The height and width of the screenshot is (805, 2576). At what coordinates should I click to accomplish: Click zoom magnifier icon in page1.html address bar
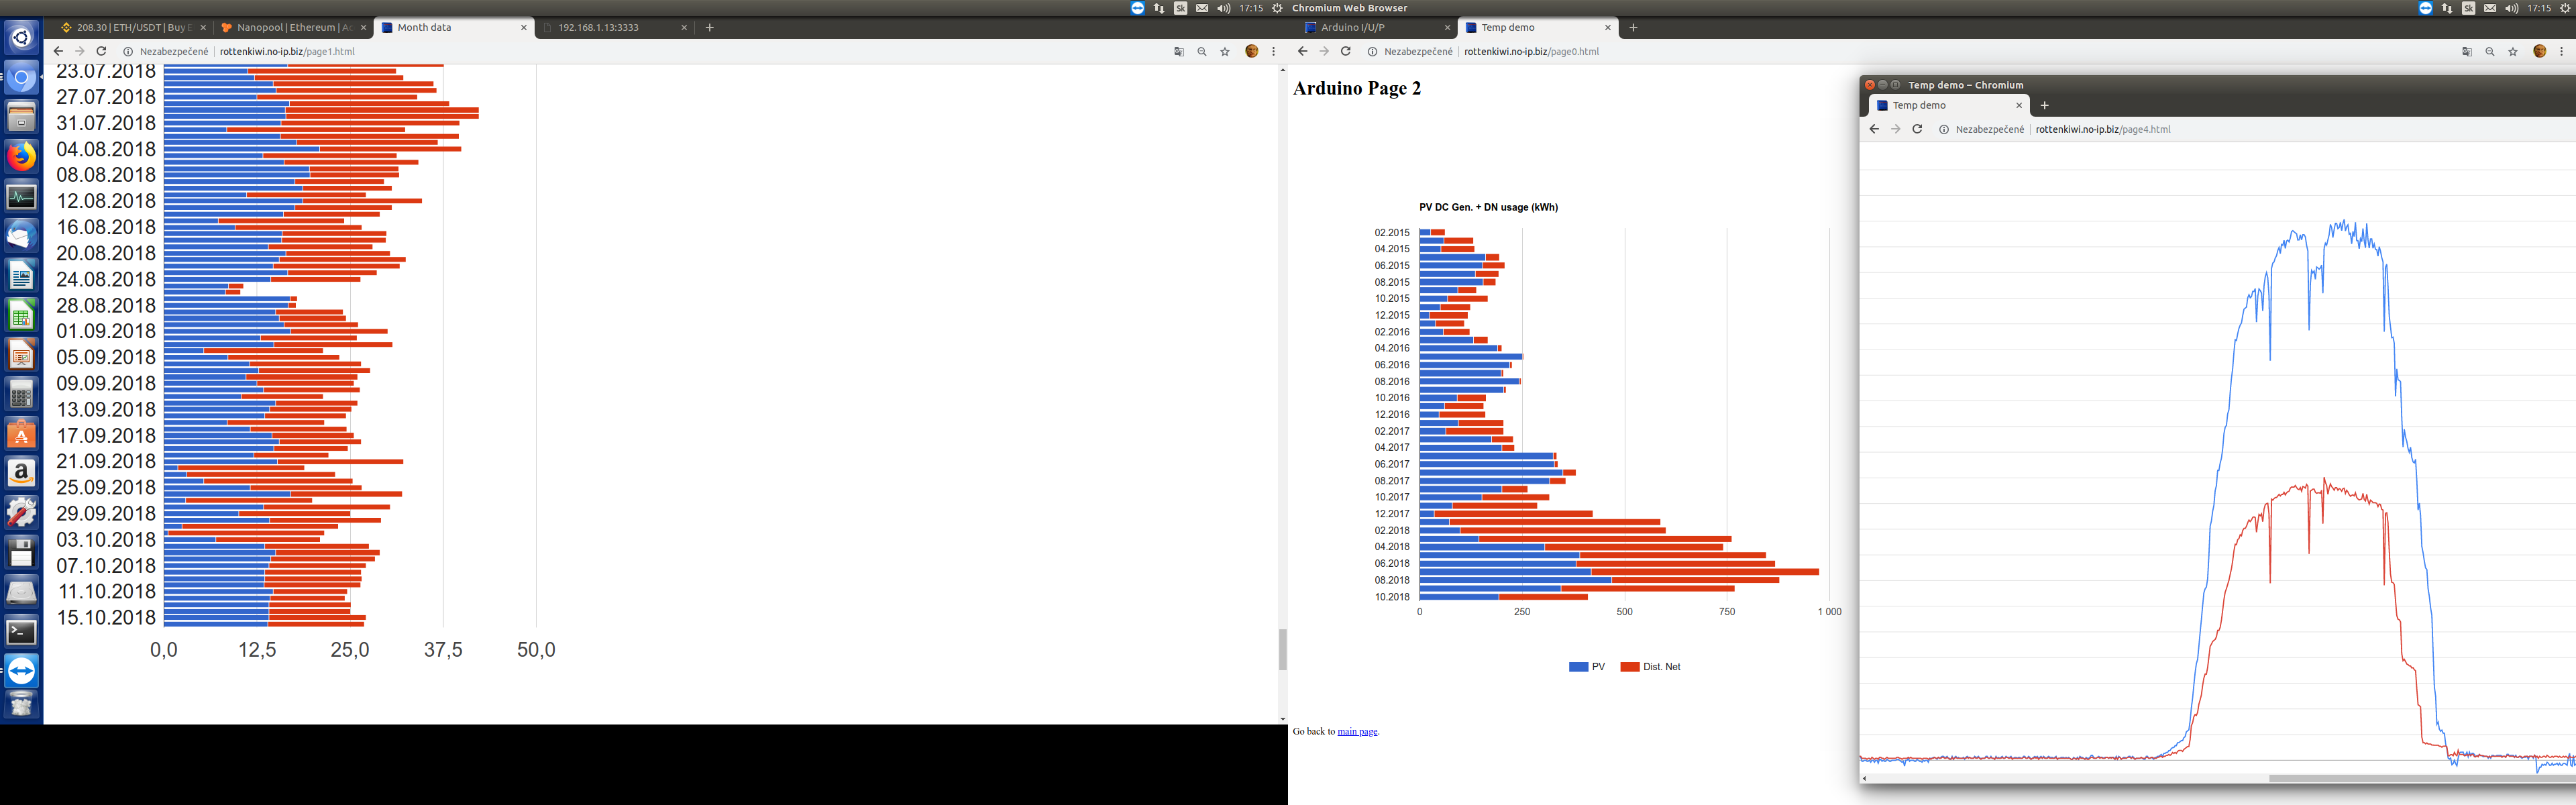[1202, 51]
